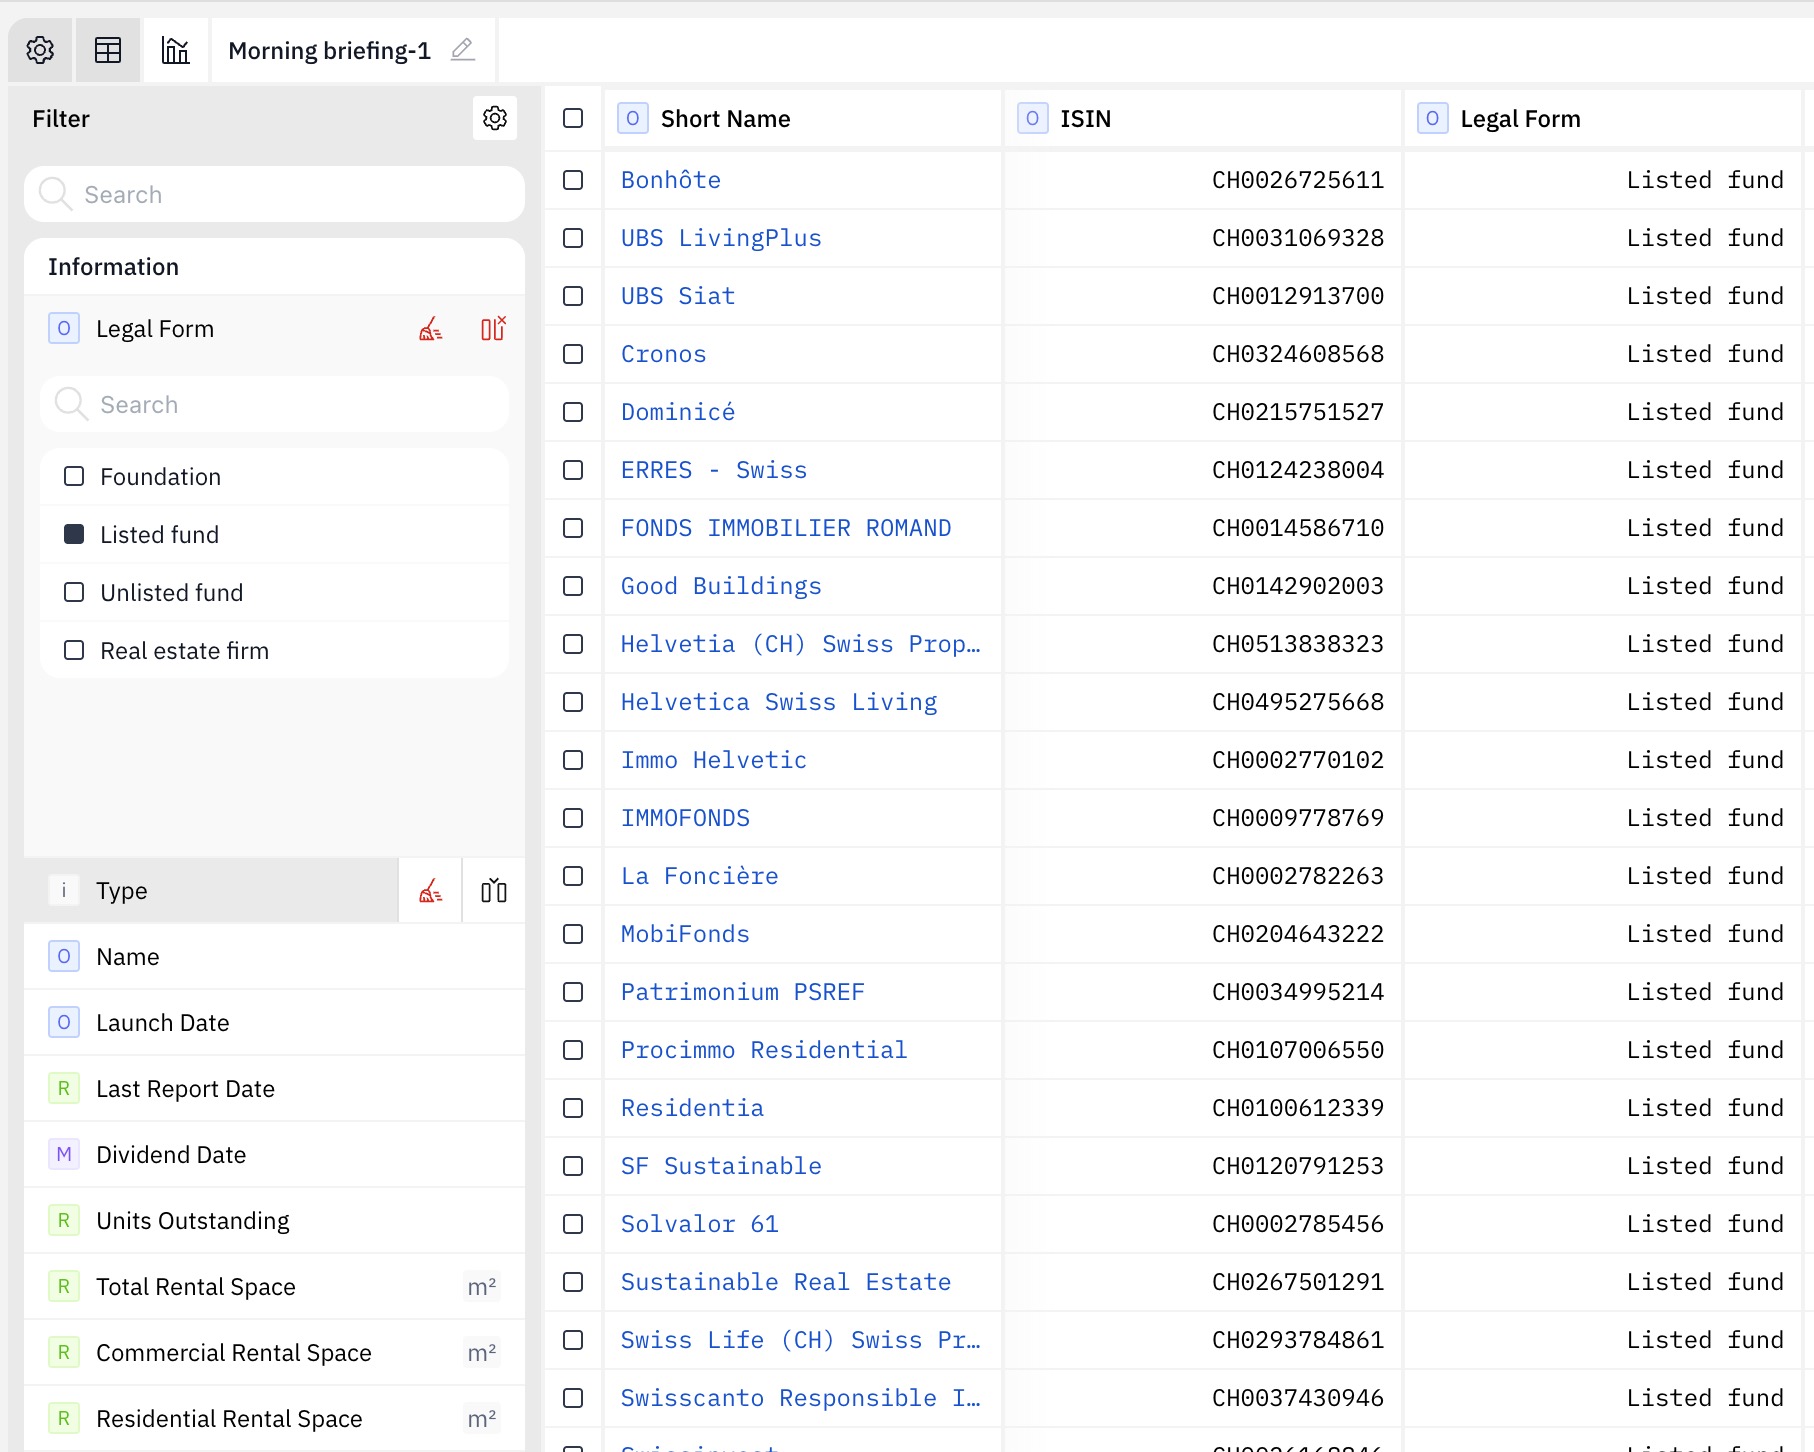The height and width of the screenshot is (1452, 1814).
Task: Click ISIN value CH0215751527
Action: (x=1298, y=412)
